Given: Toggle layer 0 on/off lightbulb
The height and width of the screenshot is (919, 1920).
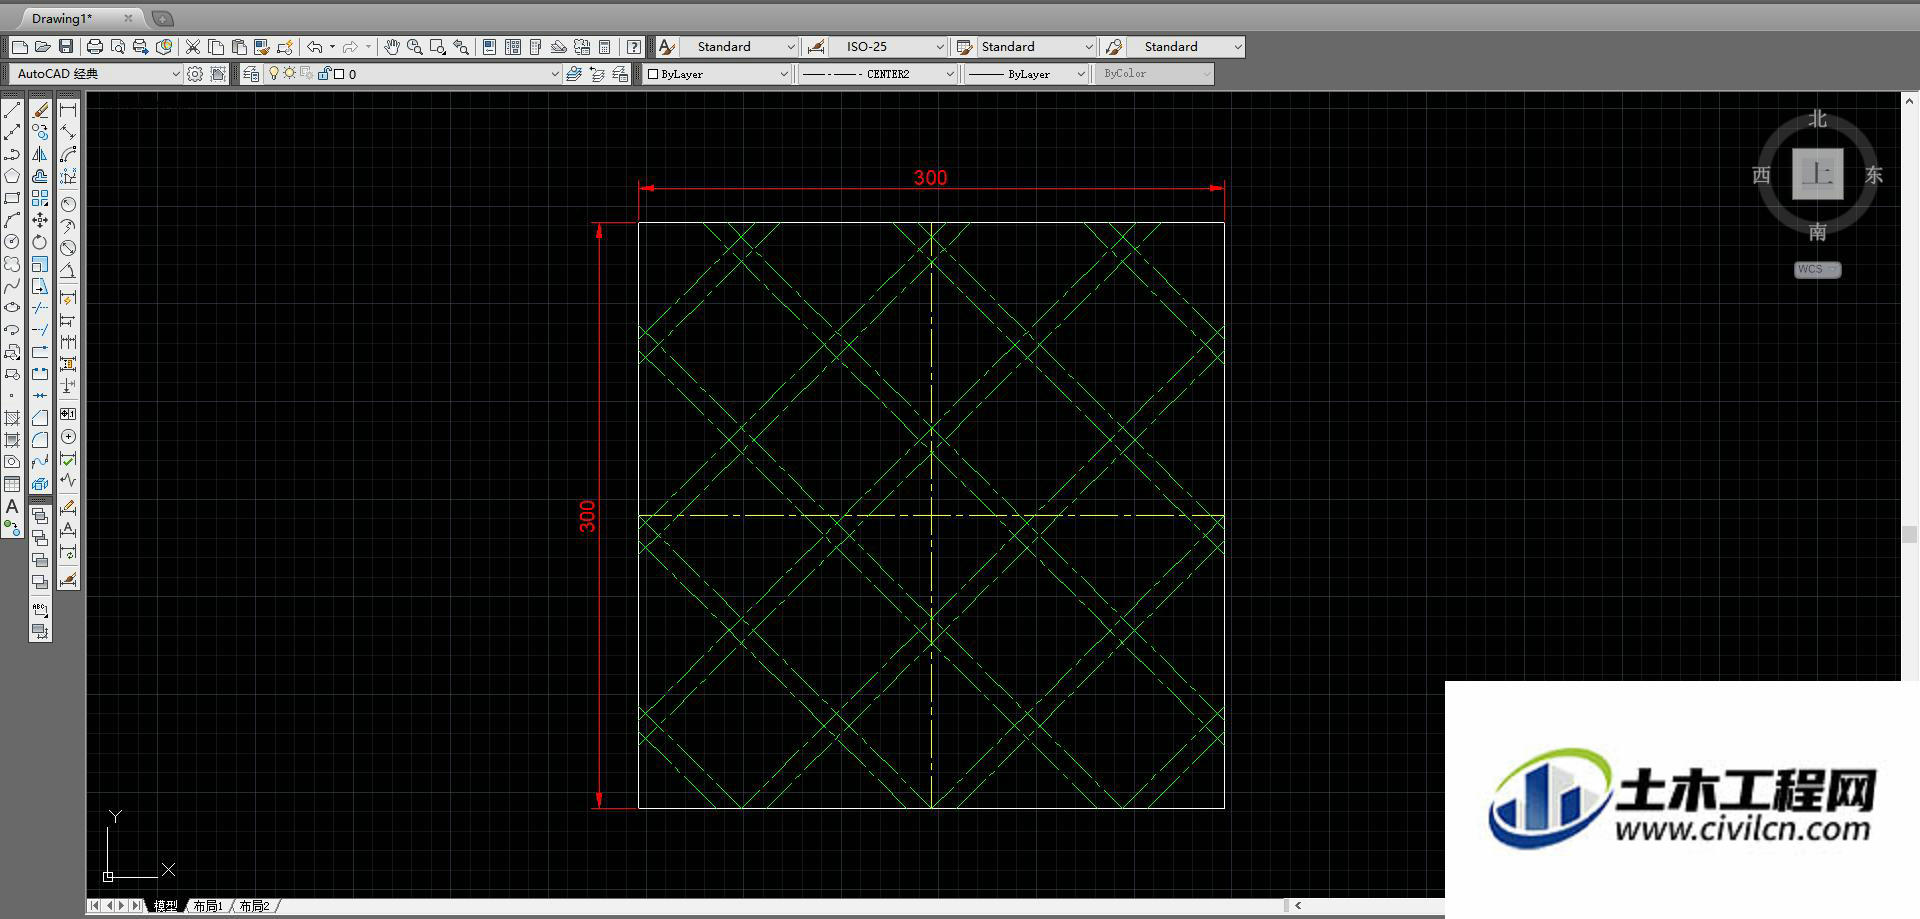Looking at the screenshot, I should coord(274,73).
